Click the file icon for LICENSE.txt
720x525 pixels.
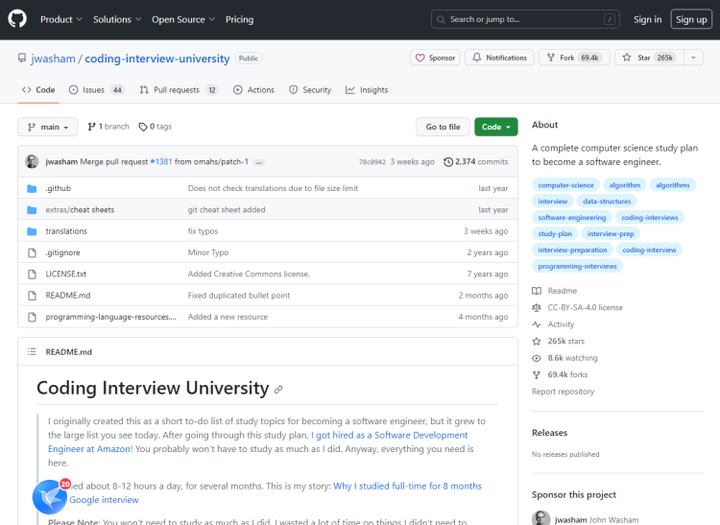point(32,274)
